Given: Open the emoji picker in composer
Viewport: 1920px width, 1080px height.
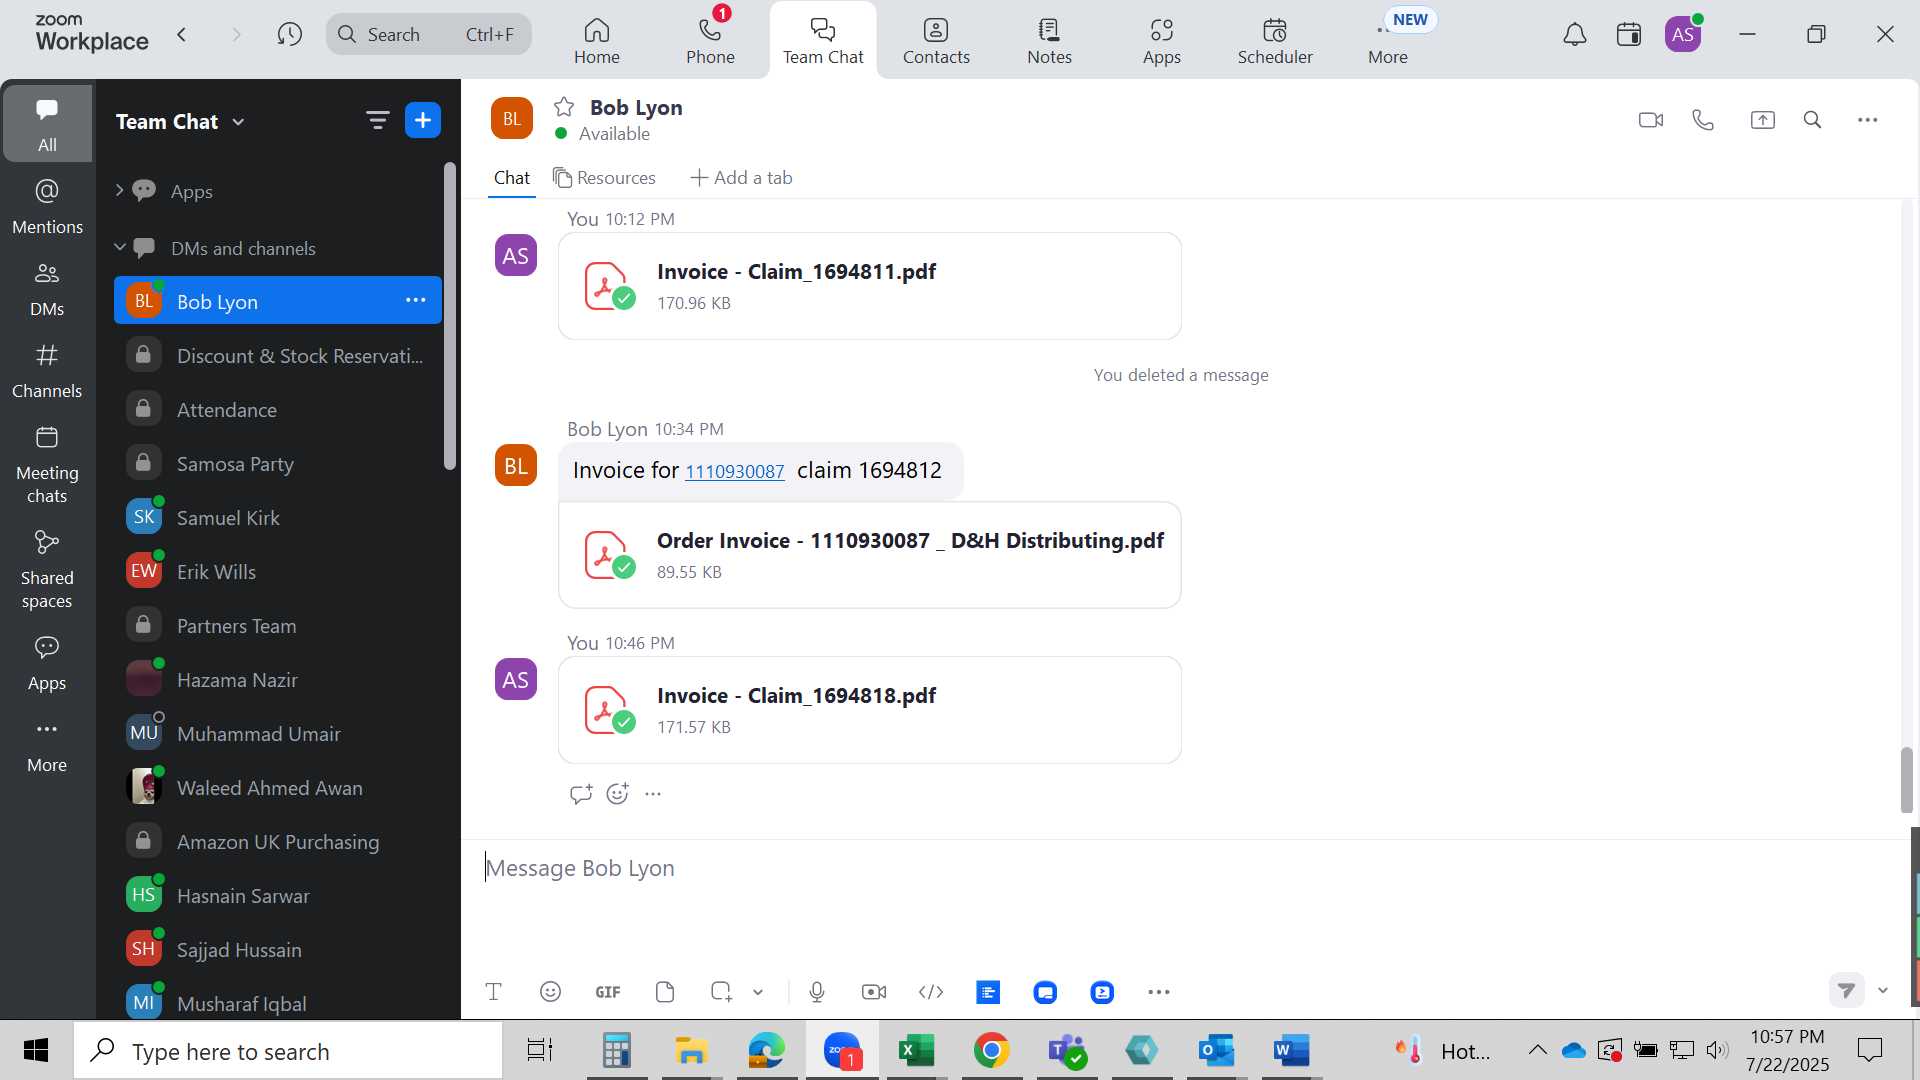Looking at the screenshot, I should click(550, 992).
